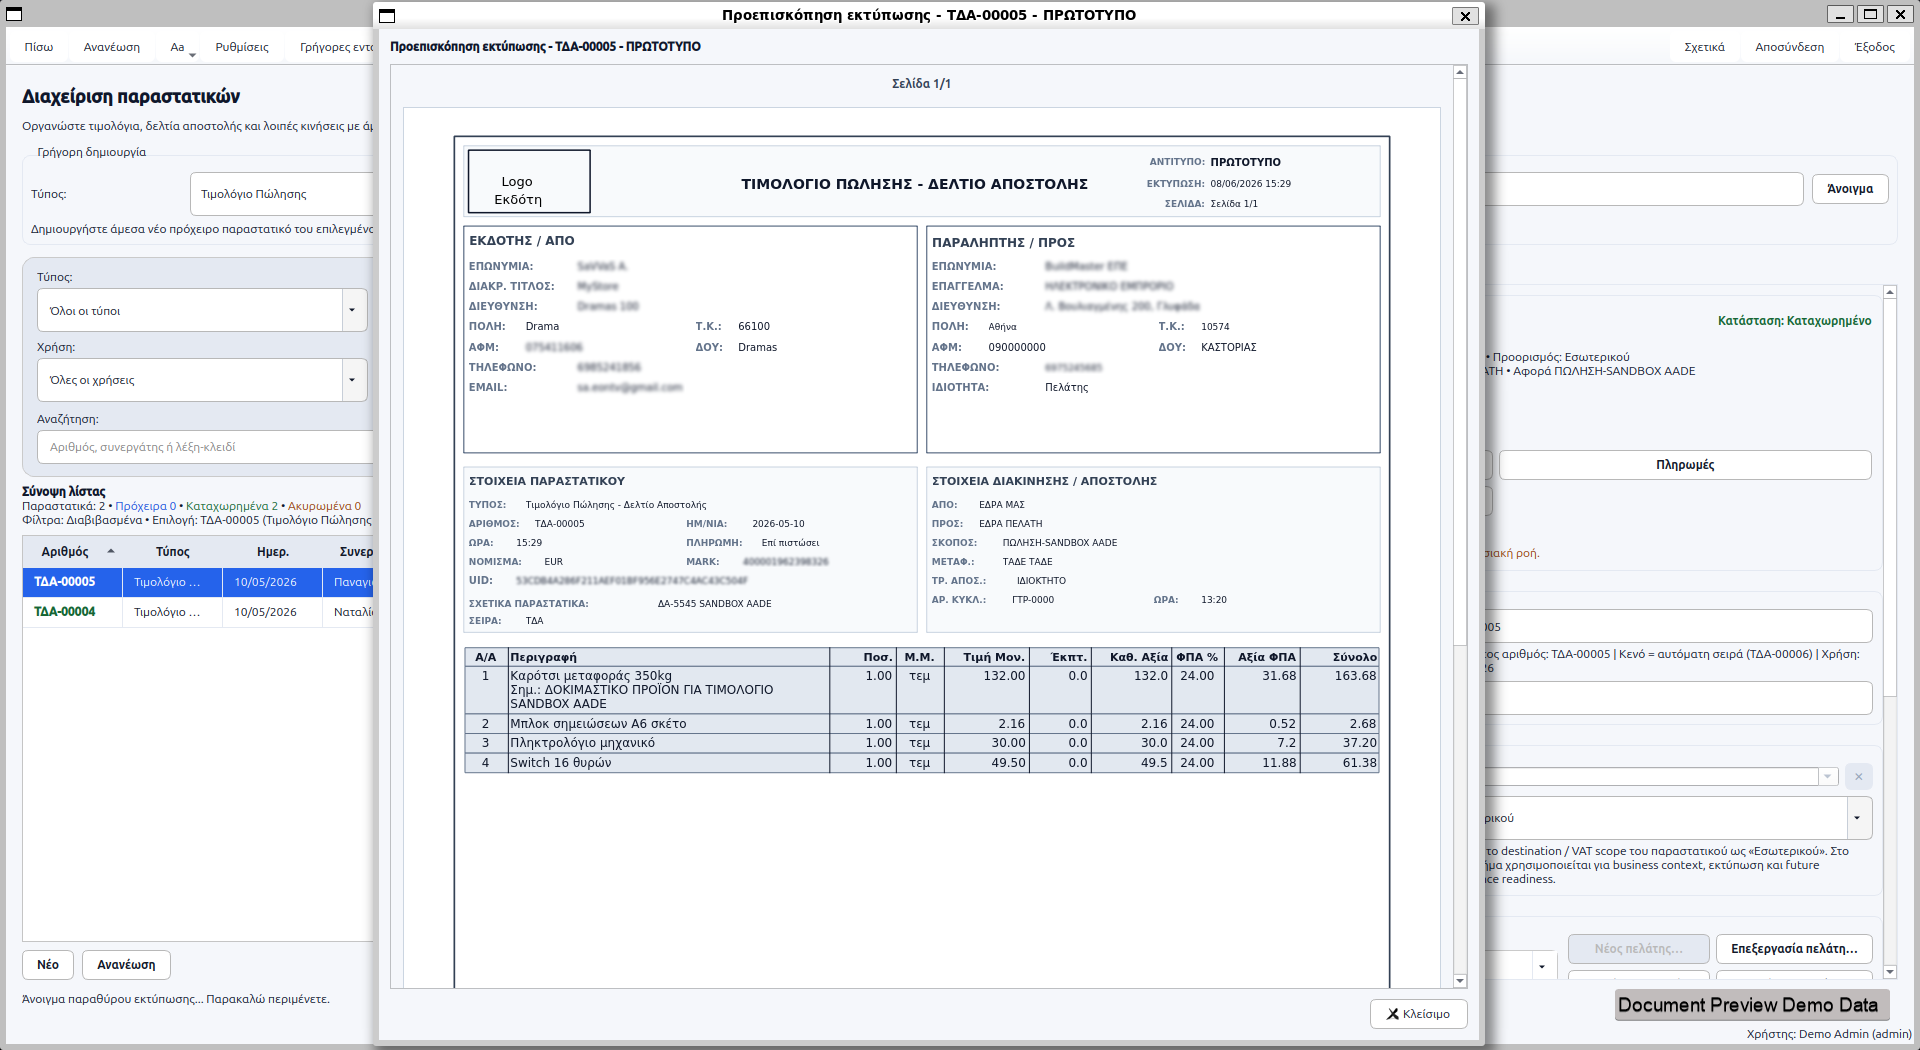Image resolution: width=1920 pixels, height=1050 pixels.
Task: Click Logo Εκδότη placeholder in preview
Action: pyautogui.click(x=529, y=181)
